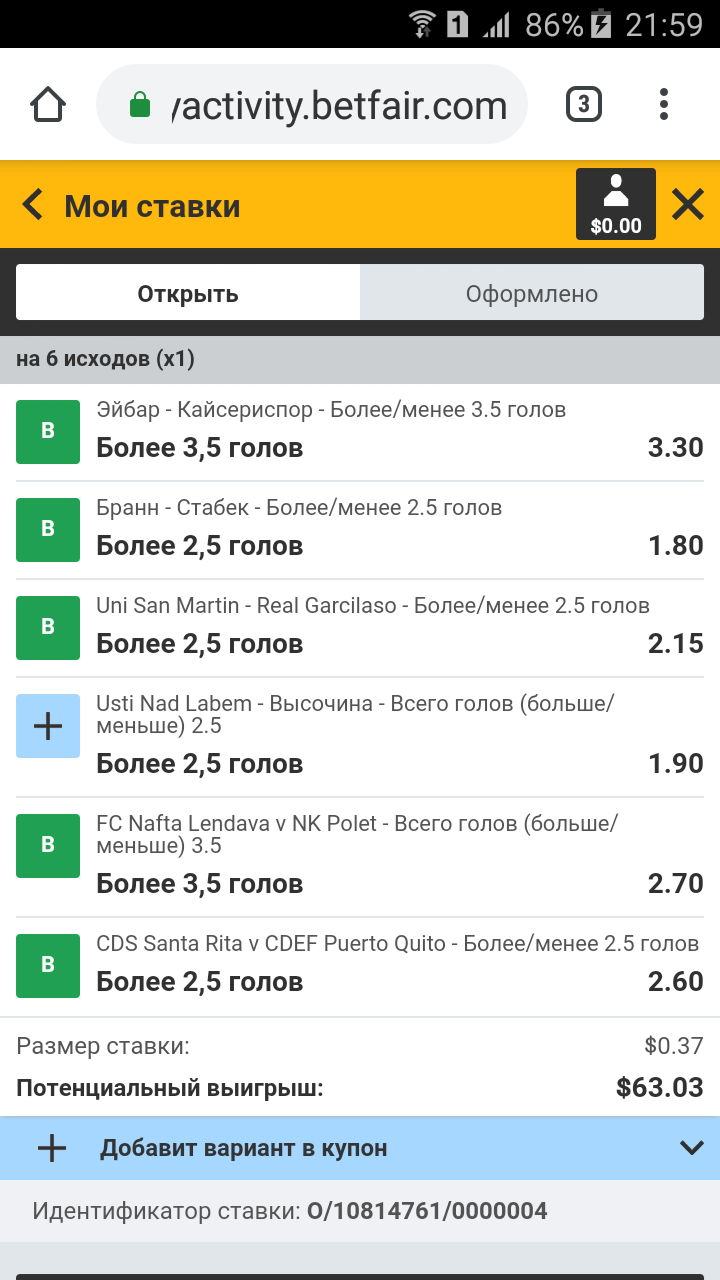Open the browser tab switcher showing 3
720x1280 pixels.
(x=584, y=104)
